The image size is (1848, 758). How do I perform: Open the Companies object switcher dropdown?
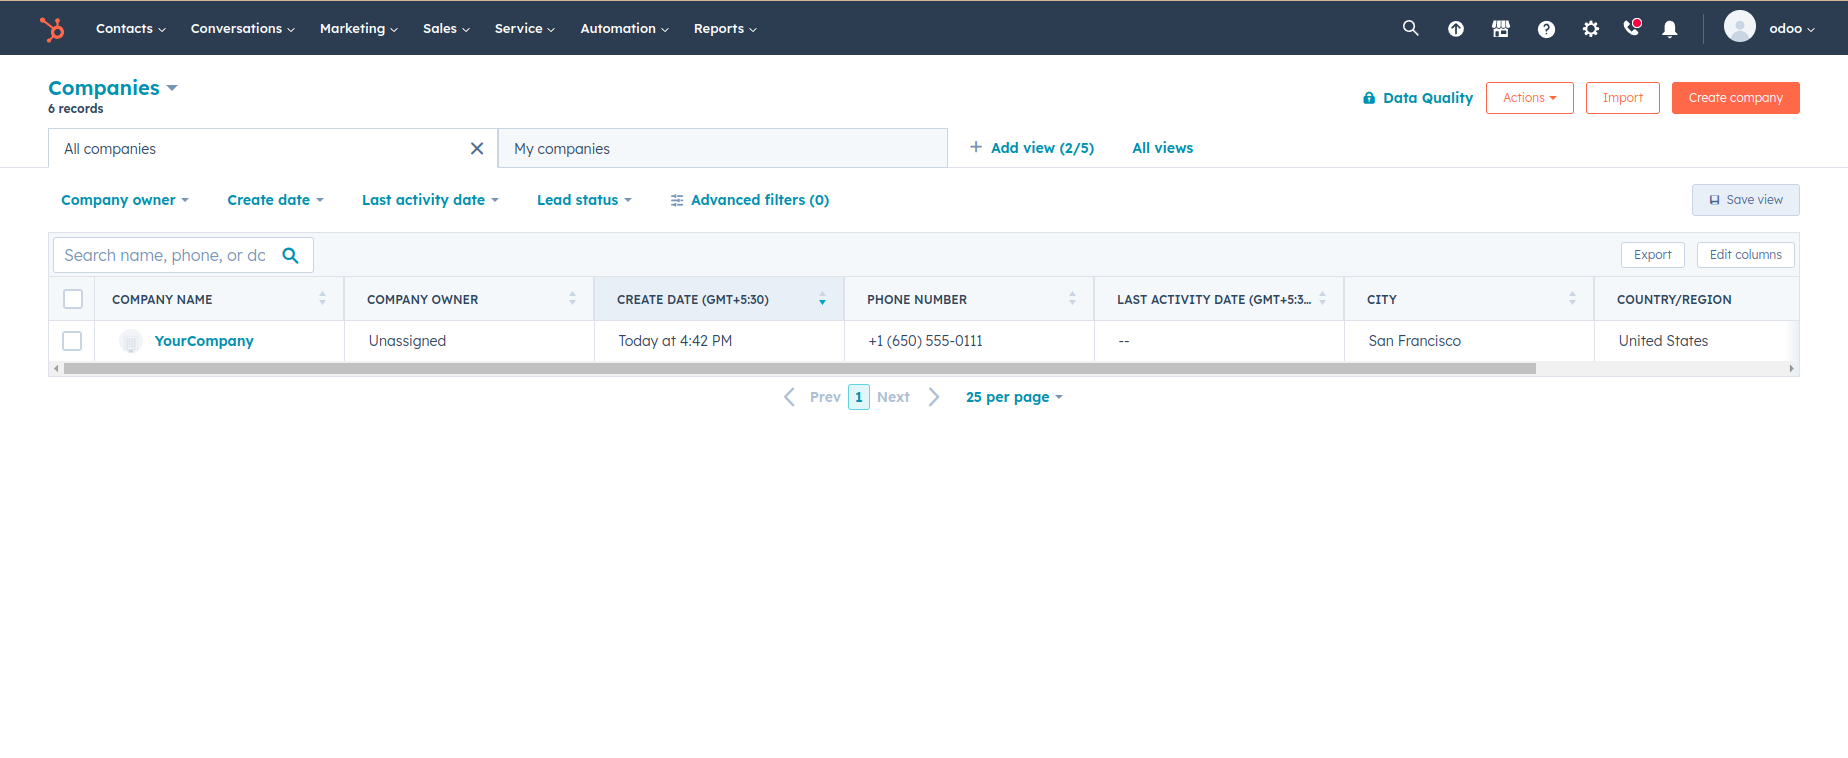pyautogui.click(x=113, y=88)
